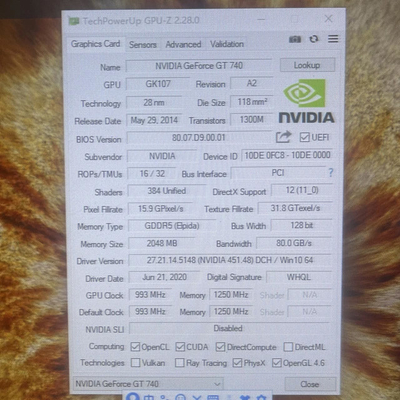Click the Pixel Fillrate field 15.9 GPixel/s
Screen dimensions: 400x400
[161, 209]
